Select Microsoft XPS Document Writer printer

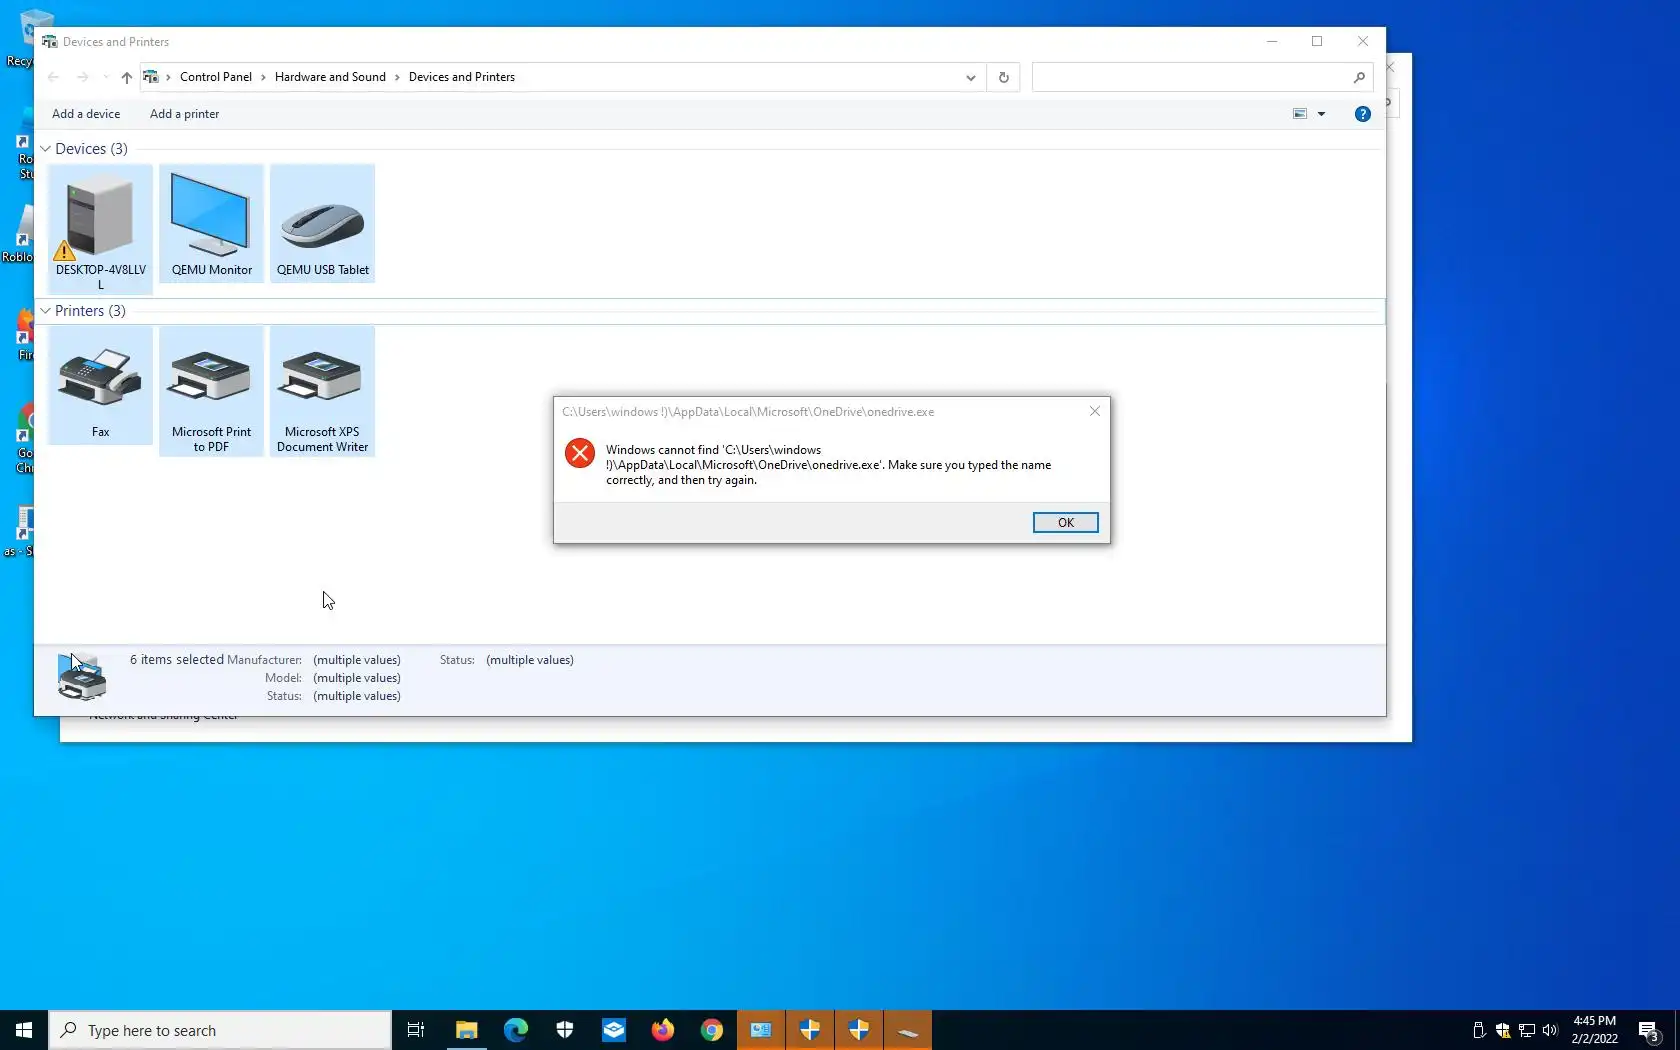(x=322, y=392)
